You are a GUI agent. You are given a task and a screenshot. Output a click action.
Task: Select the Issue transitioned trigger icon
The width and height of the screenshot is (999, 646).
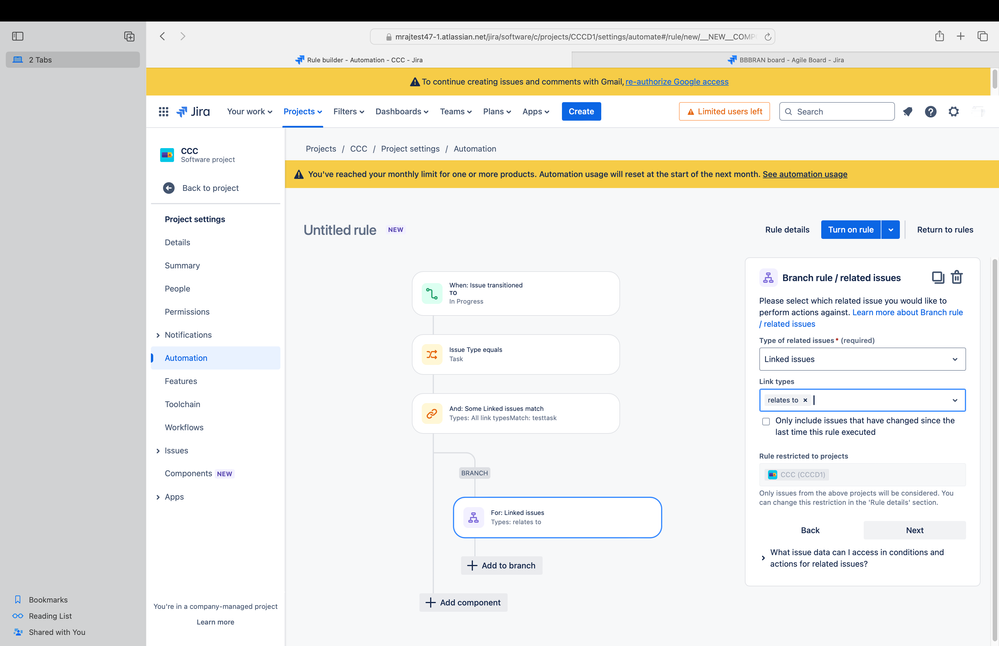pyautogui.click(x=432, y=294)
